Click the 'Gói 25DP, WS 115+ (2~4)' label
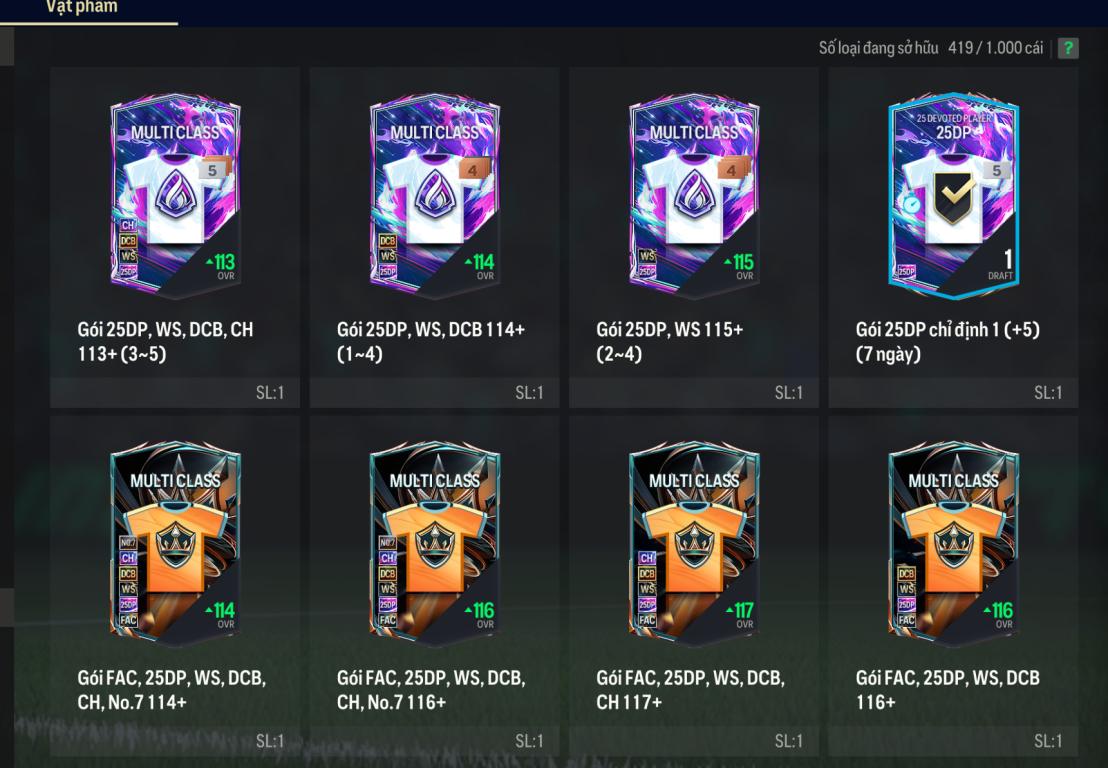 point(669,341)
